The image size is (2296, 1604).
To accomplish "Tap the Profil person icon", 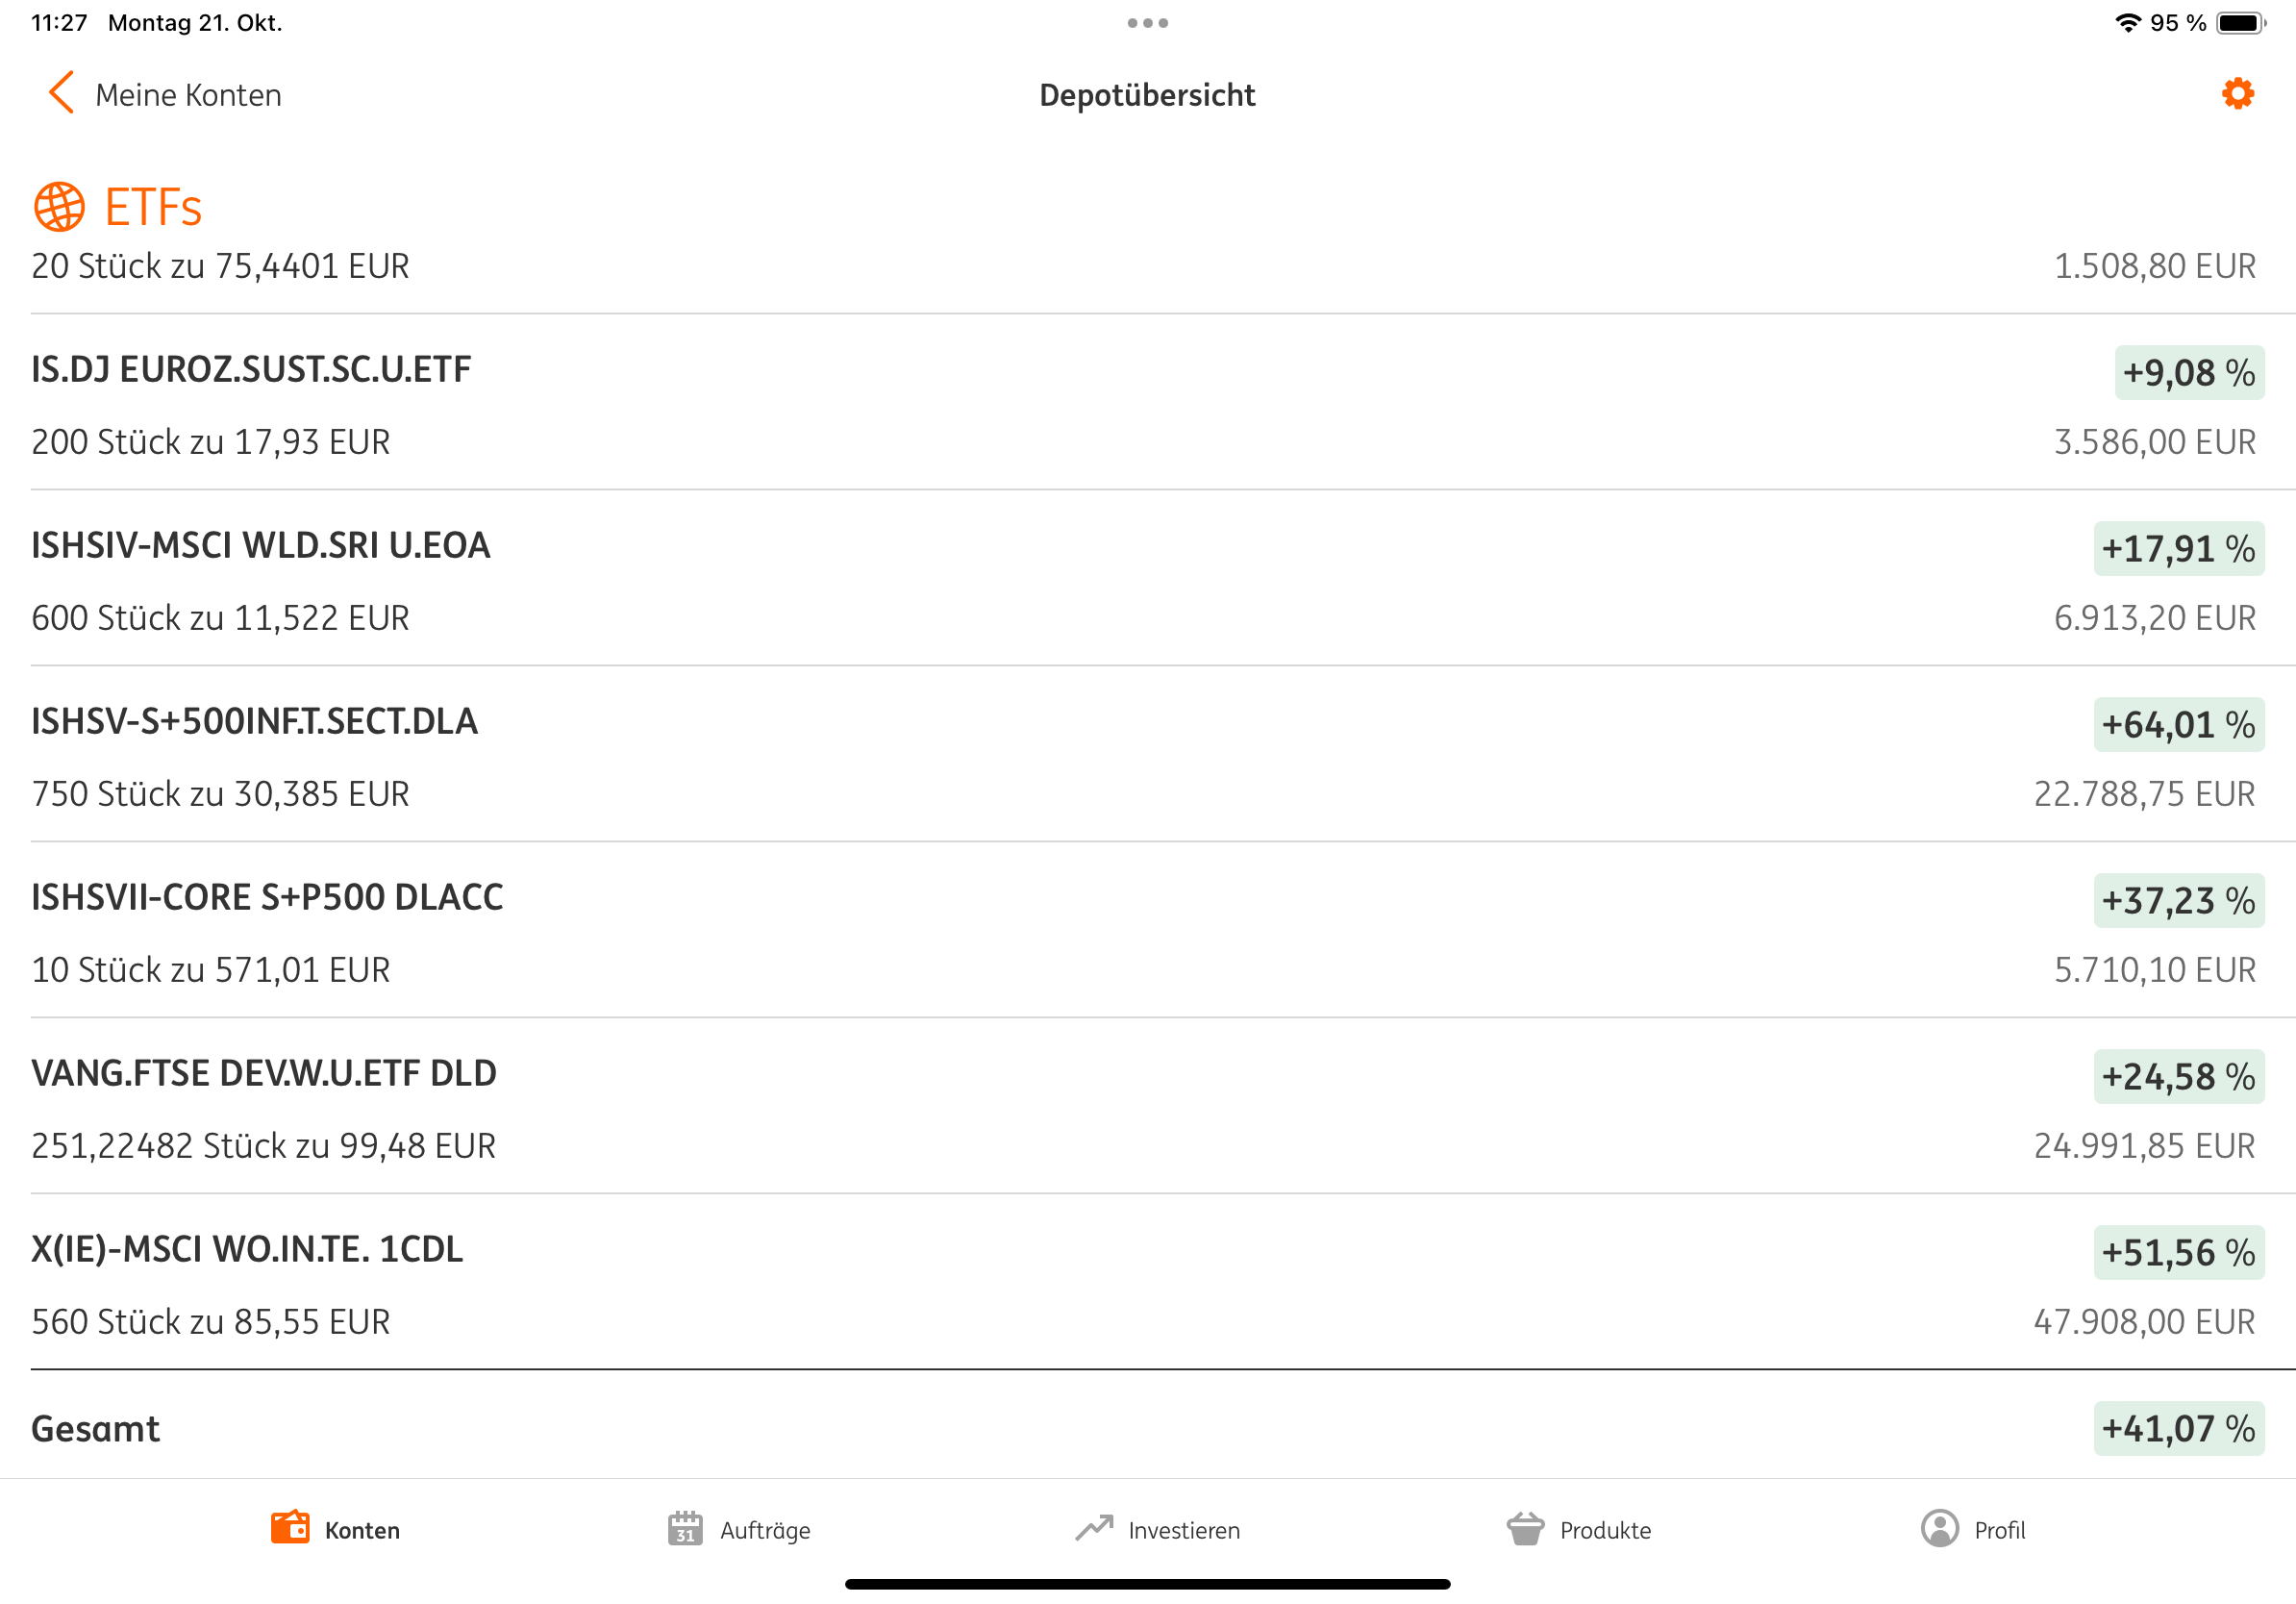I will [x=1939, y=1529].
